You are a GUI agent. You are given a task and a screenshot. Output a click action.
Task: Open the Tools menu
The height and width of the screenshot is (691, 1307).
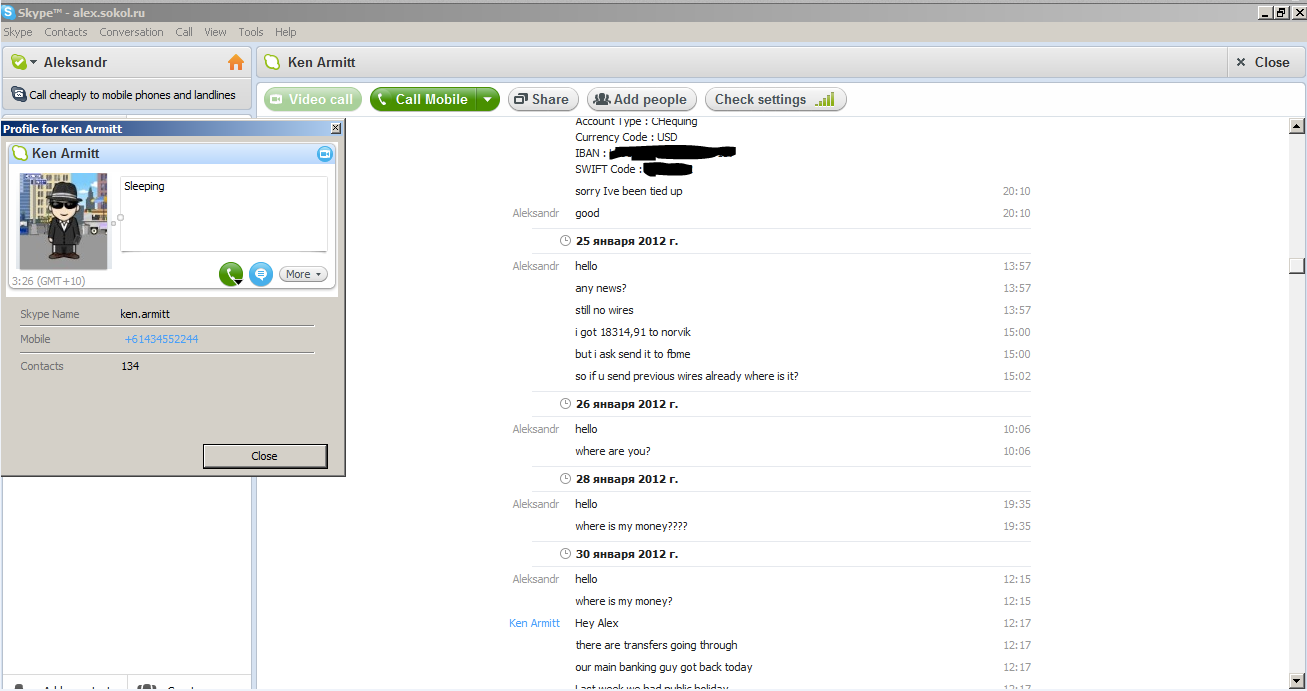251,32
